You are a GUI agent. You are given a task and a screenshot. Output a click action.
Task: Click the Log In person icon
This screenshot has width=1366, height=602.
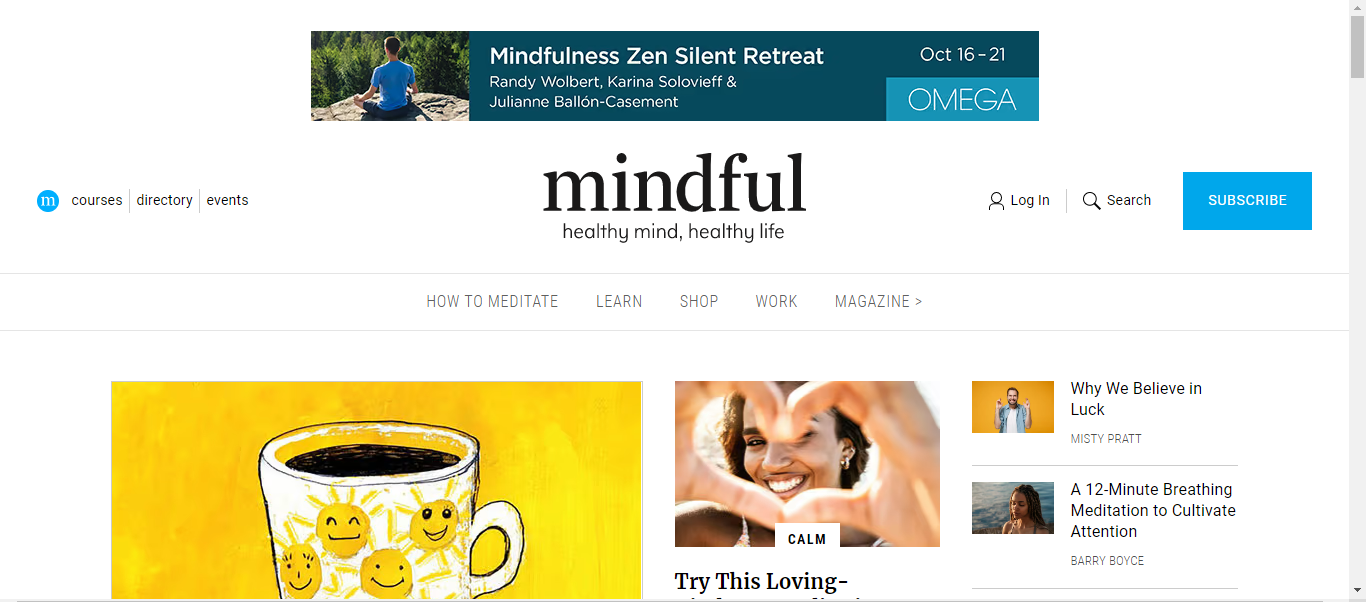point(996,201)
